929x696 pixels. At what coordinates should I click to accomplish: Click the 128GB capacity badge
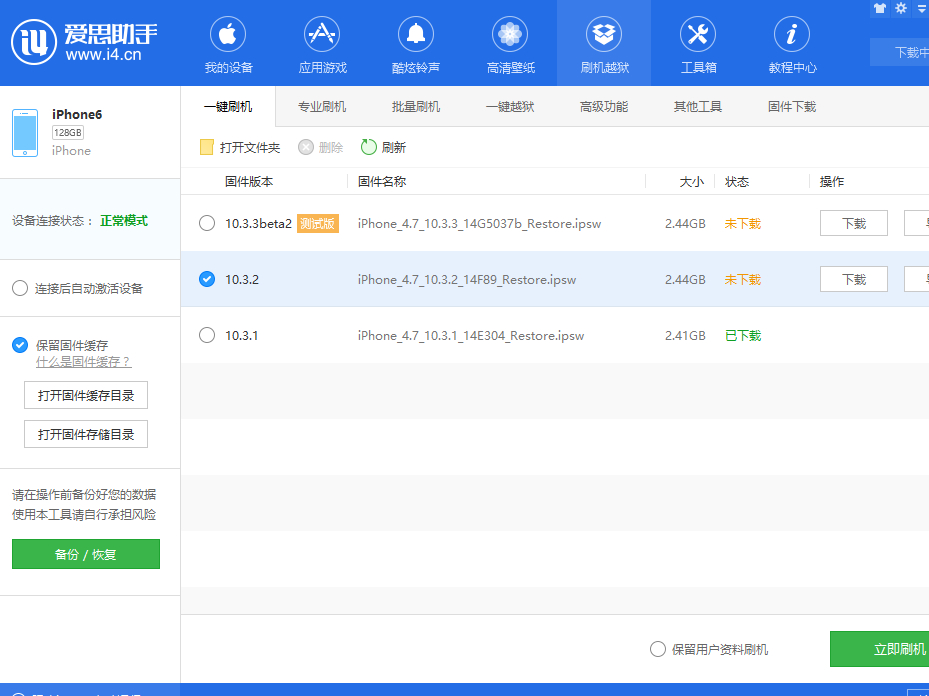(68, 132)
